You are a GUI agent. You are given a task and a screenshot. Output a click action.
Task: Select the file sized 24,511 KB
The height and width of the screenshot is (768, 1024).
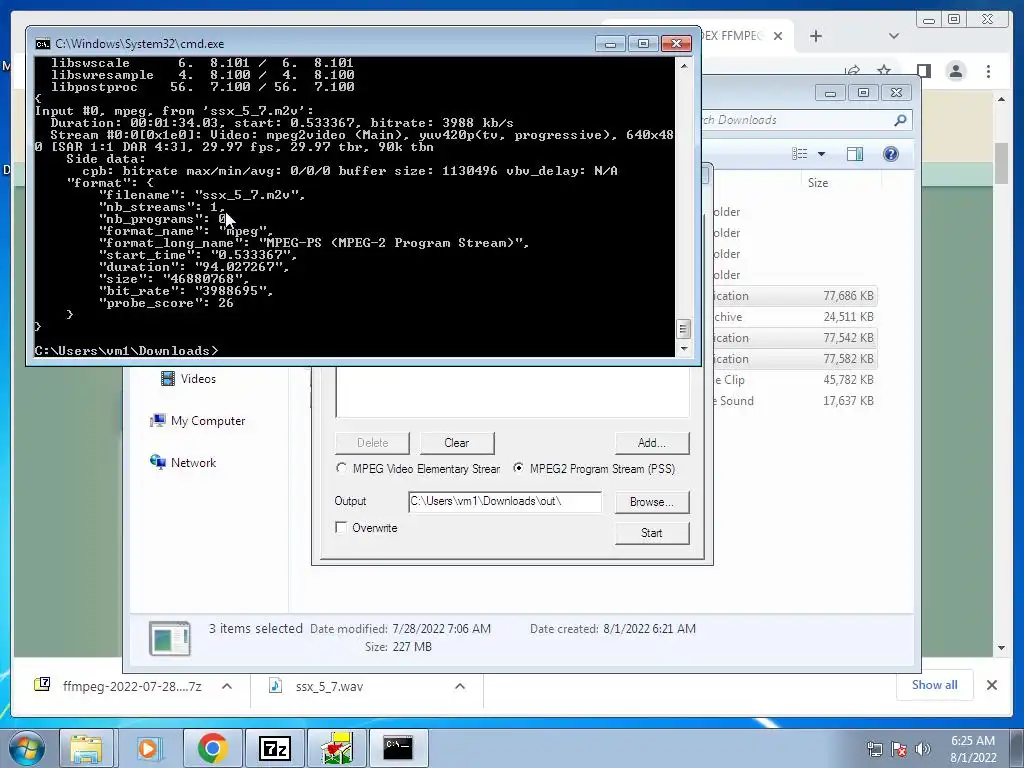pos(793,317)
